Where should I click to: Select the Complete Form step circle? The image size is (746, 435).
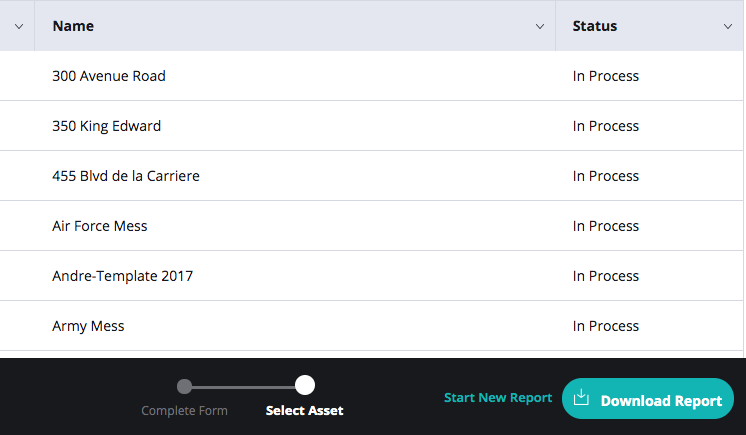(184, 386)
